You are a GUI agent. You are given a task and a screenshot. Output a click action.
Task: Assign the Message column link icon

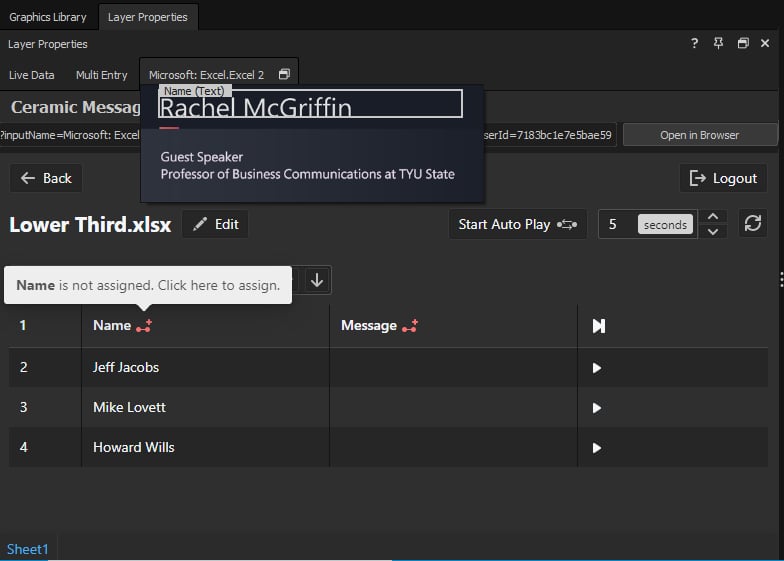(x=410, y=326)
